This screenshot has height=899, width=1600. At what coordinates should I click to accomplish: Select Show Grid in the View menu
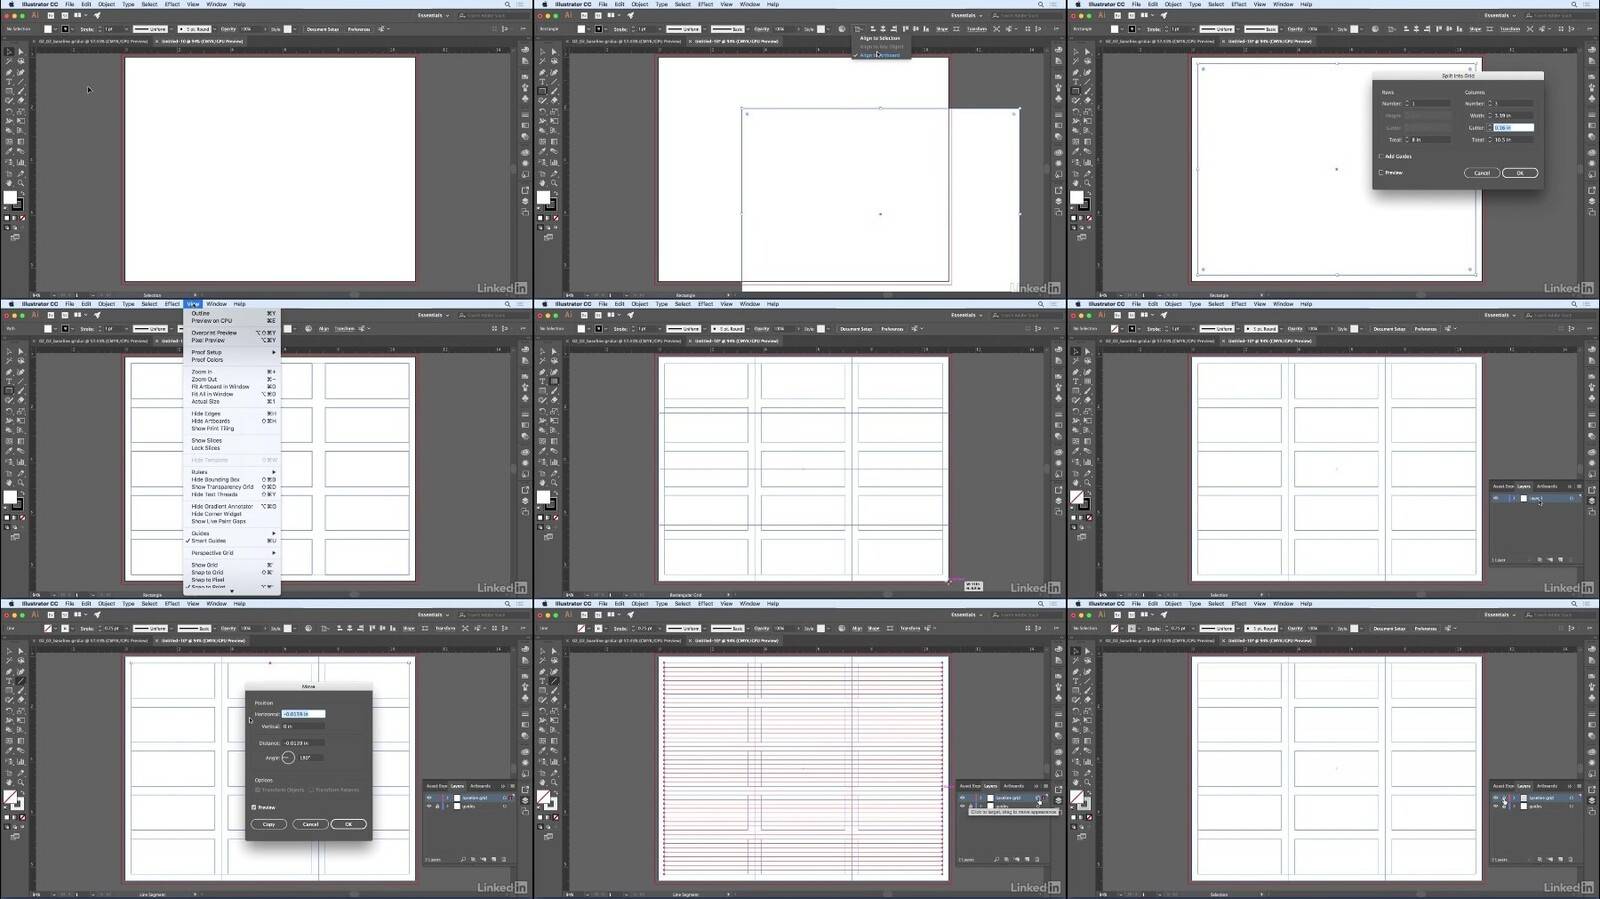(204, 565)
